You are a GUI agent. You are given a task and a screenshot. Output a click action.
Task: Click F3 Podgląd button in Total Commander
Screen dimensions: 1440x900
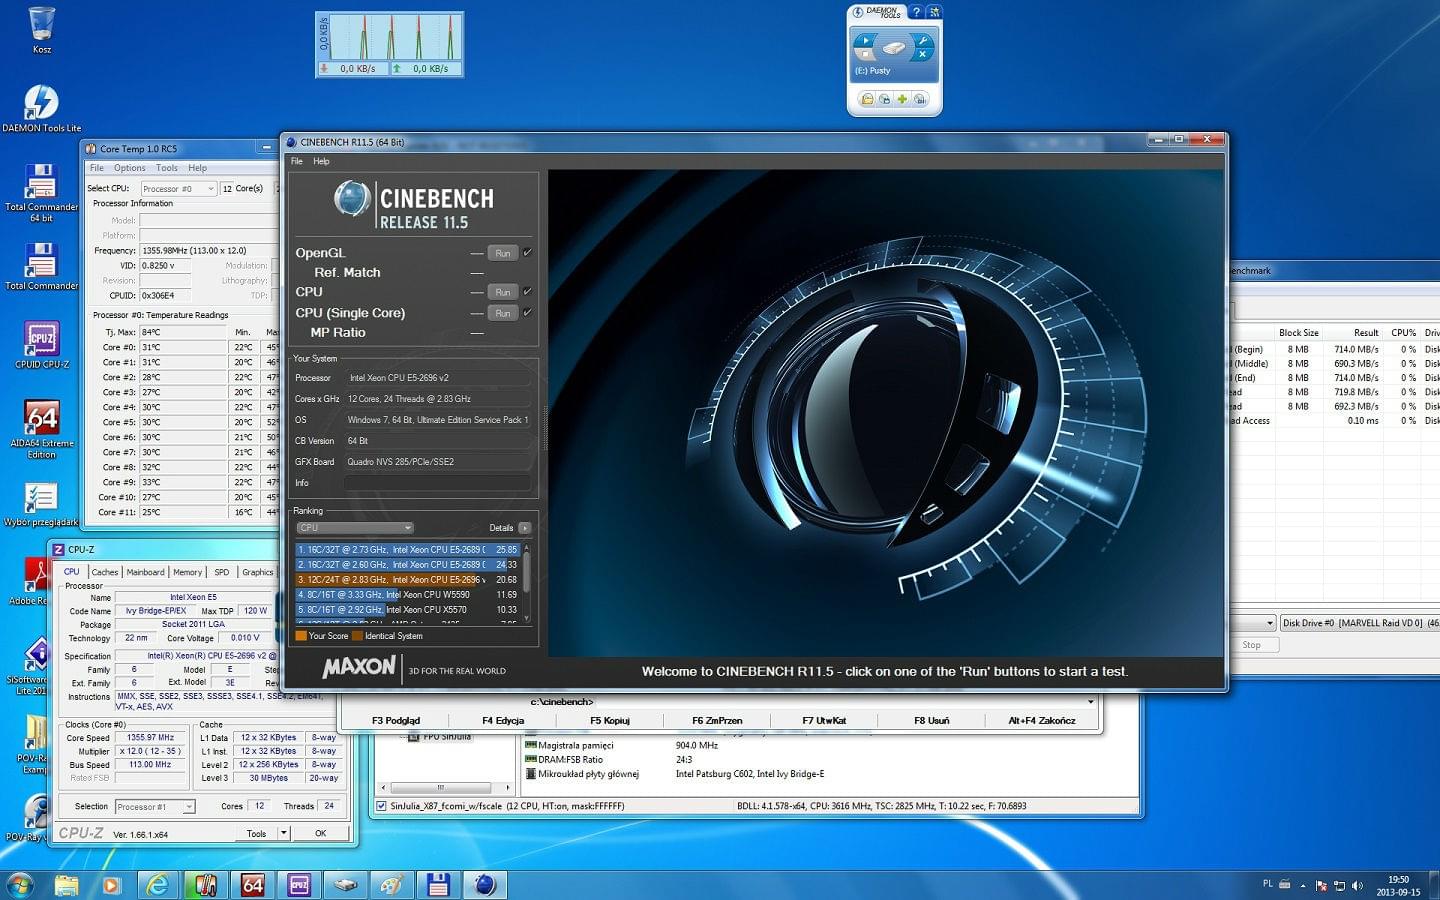coord(396,720)
